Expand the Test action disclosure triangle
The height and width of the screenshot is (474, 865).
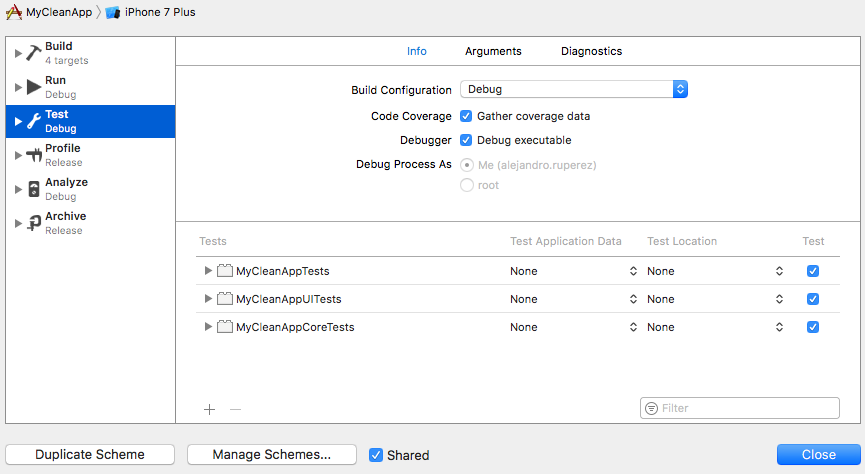[x=18, y=121]
